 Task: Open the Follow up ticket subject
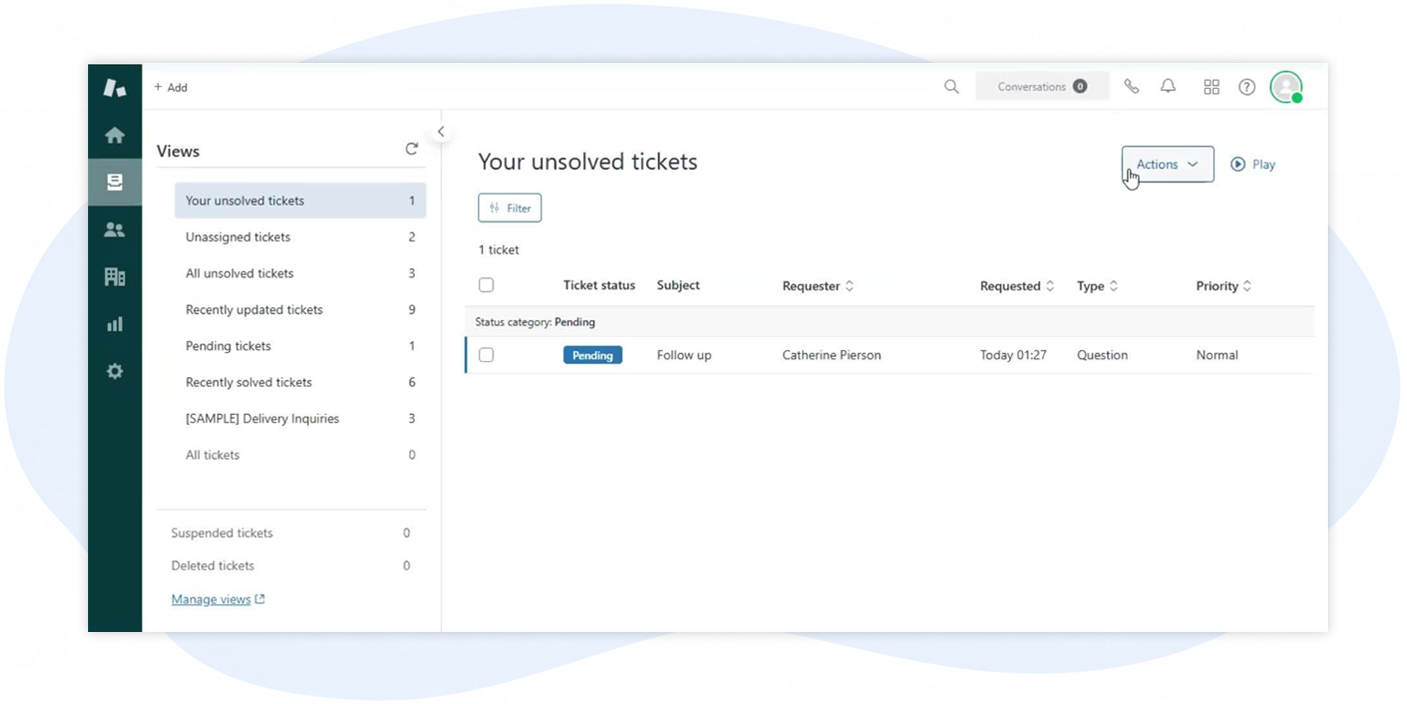[x=684, y=355]
